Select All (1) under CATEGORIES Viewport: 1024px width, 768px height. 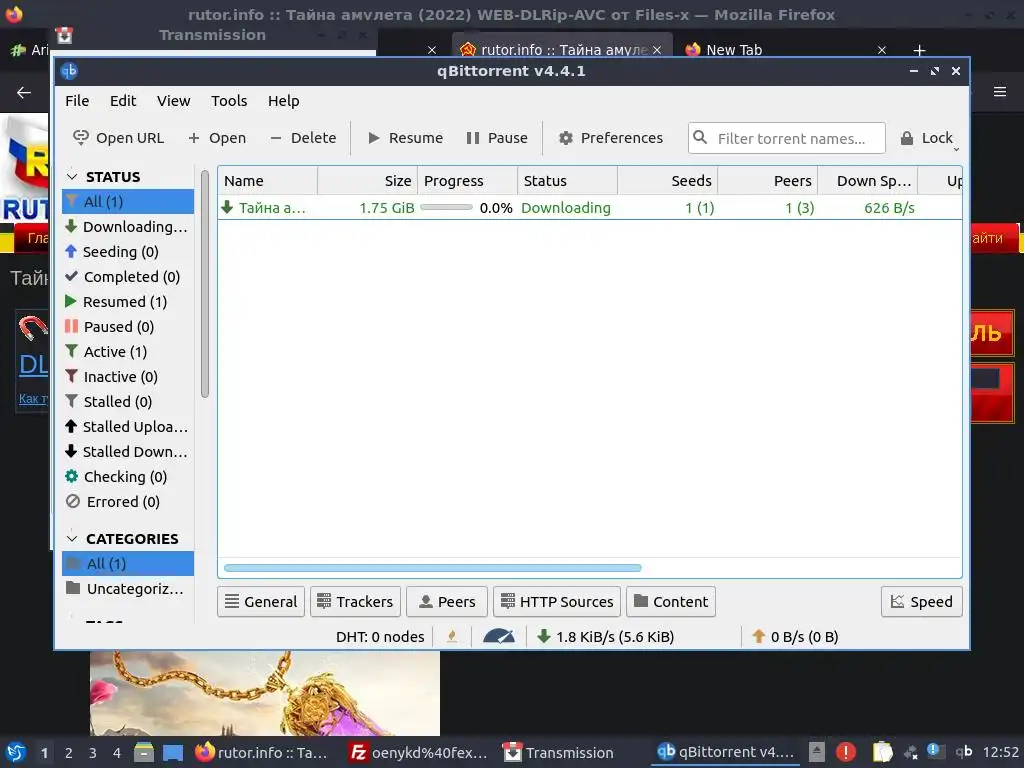128,564
